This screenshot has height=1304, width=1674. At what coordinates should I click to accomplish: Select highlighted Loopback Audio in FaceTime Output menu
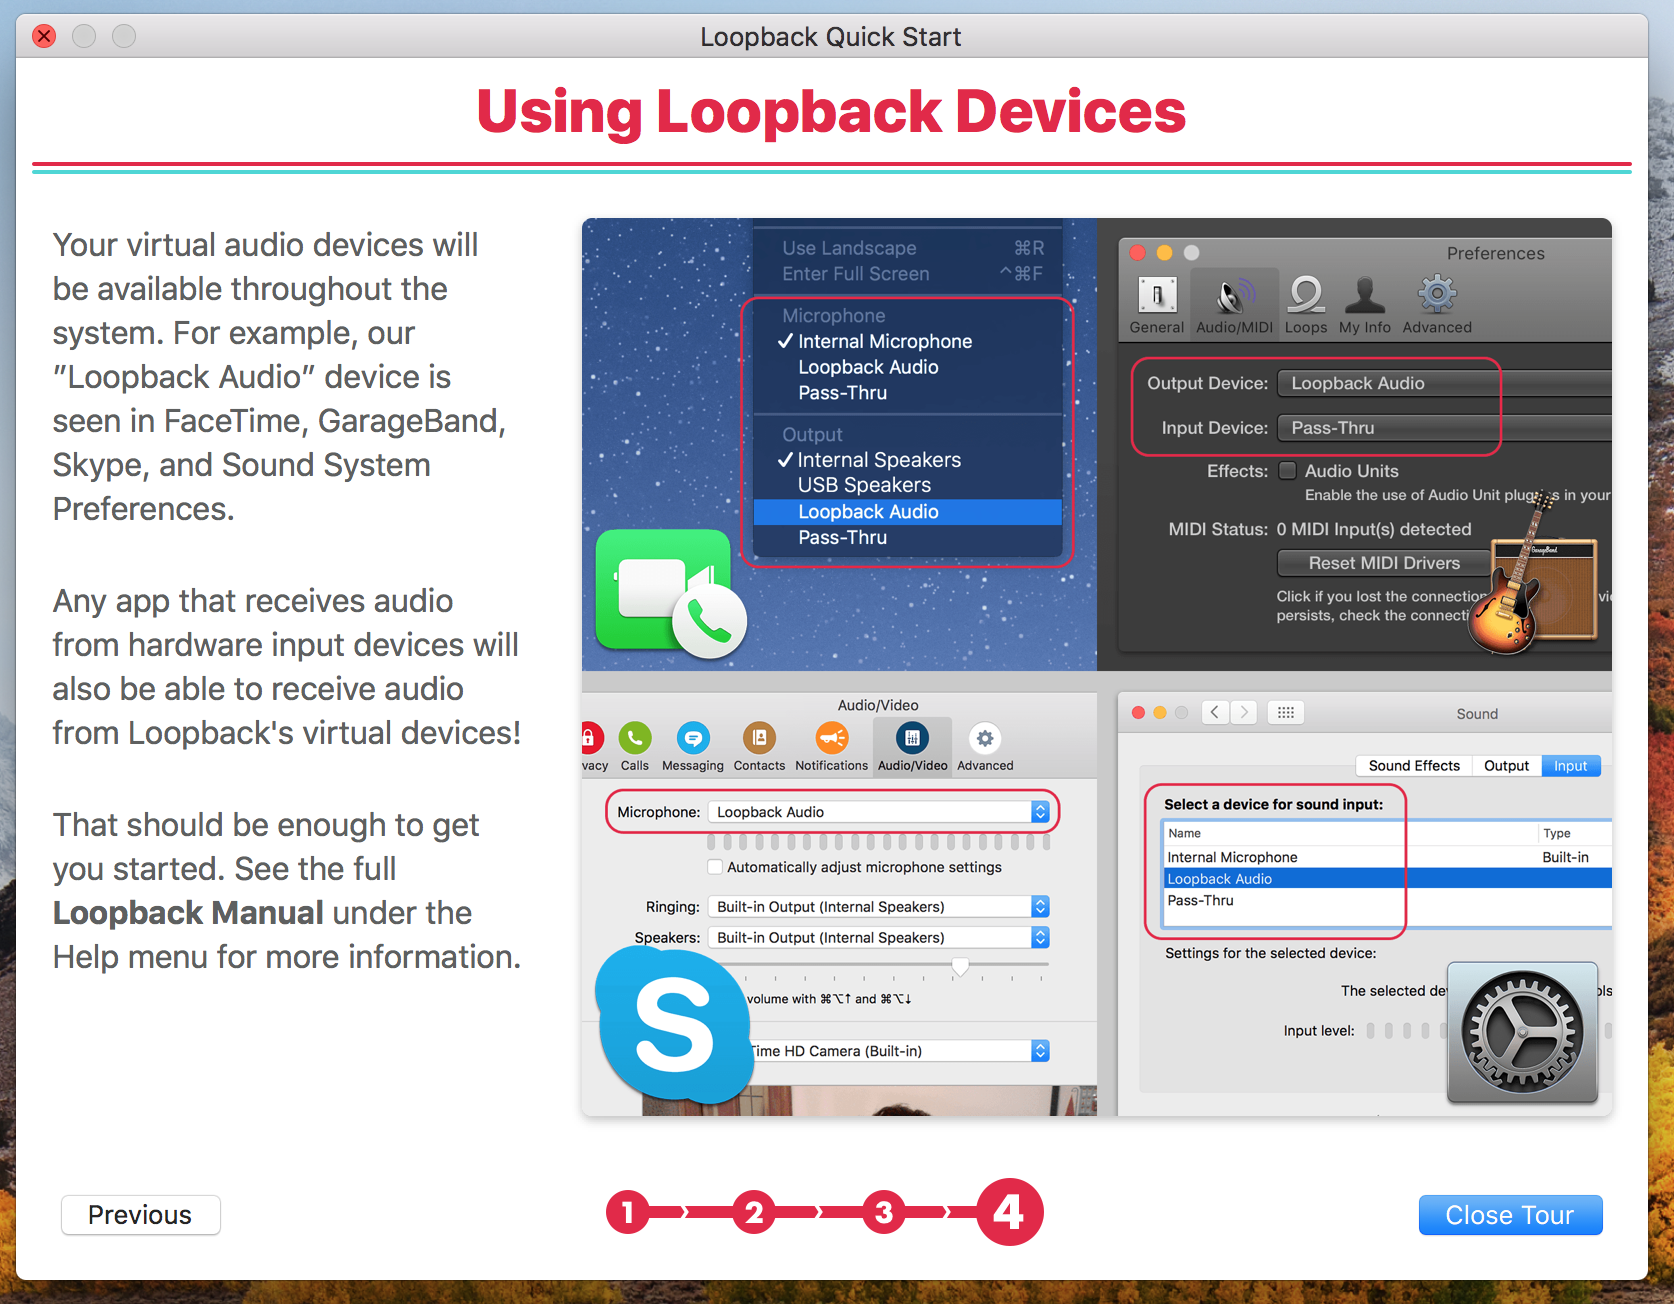[x=908, y=511]
